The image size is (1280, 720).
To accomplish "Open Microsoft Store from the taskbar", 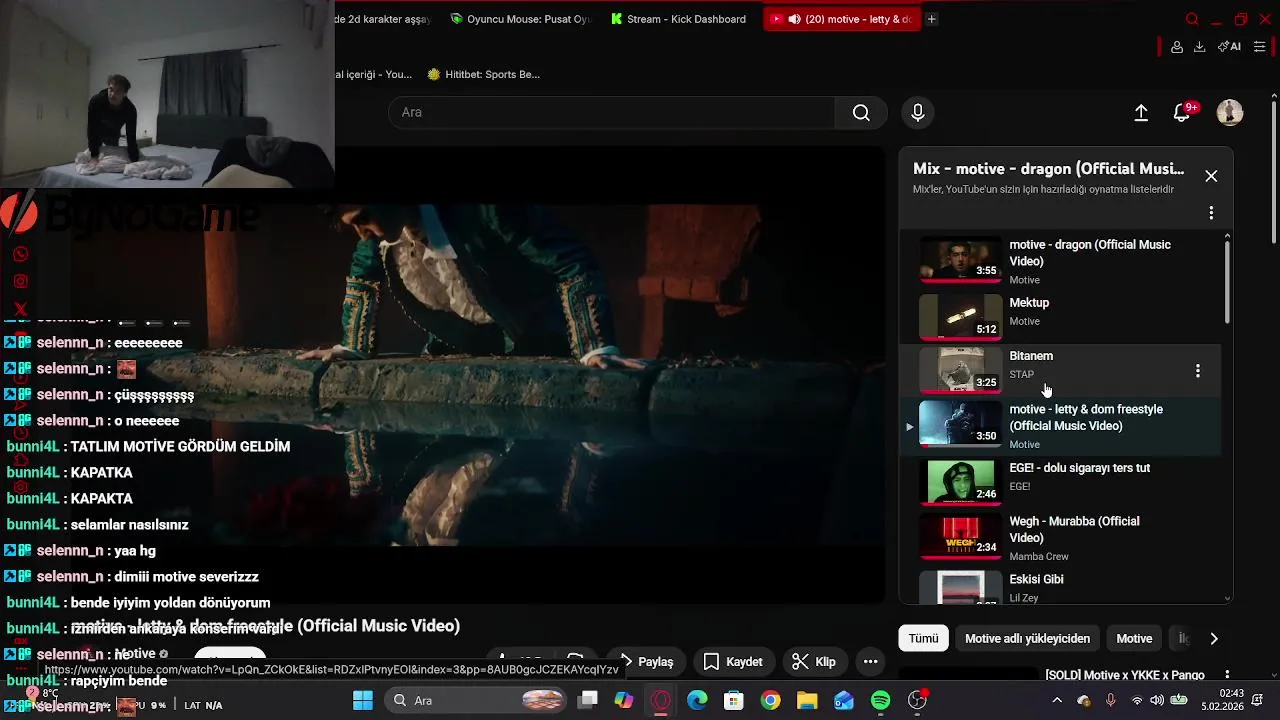I will 734,701.
